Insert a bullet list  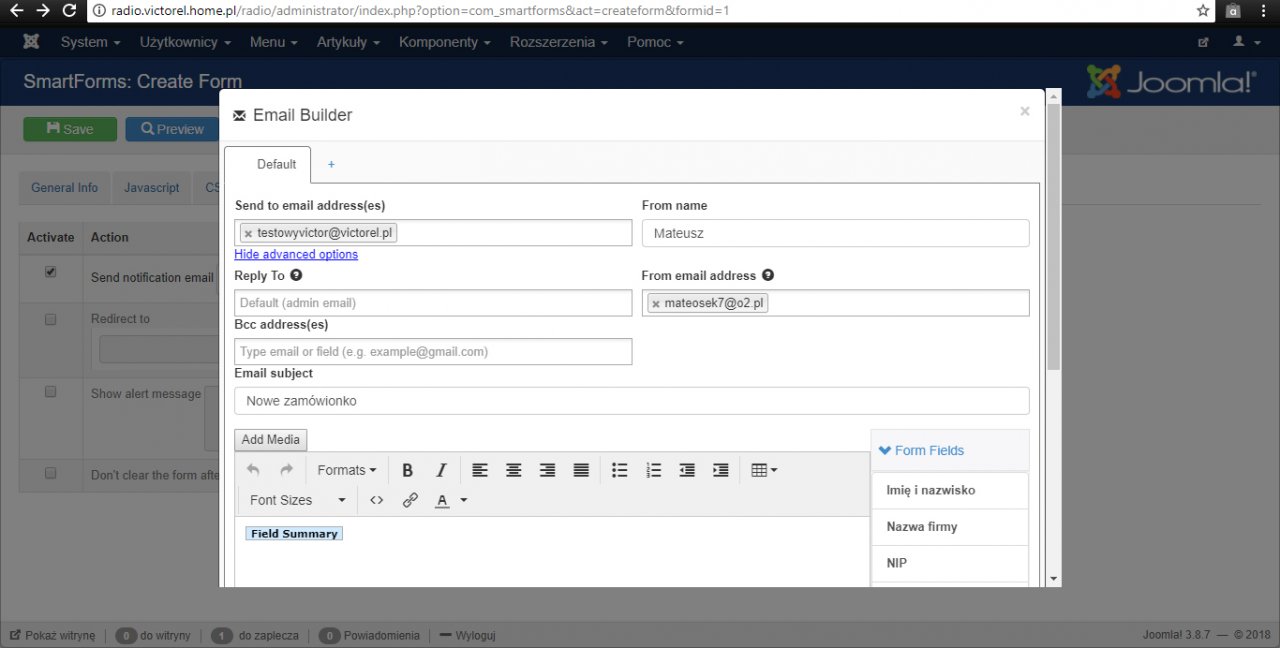coord(620,470)
